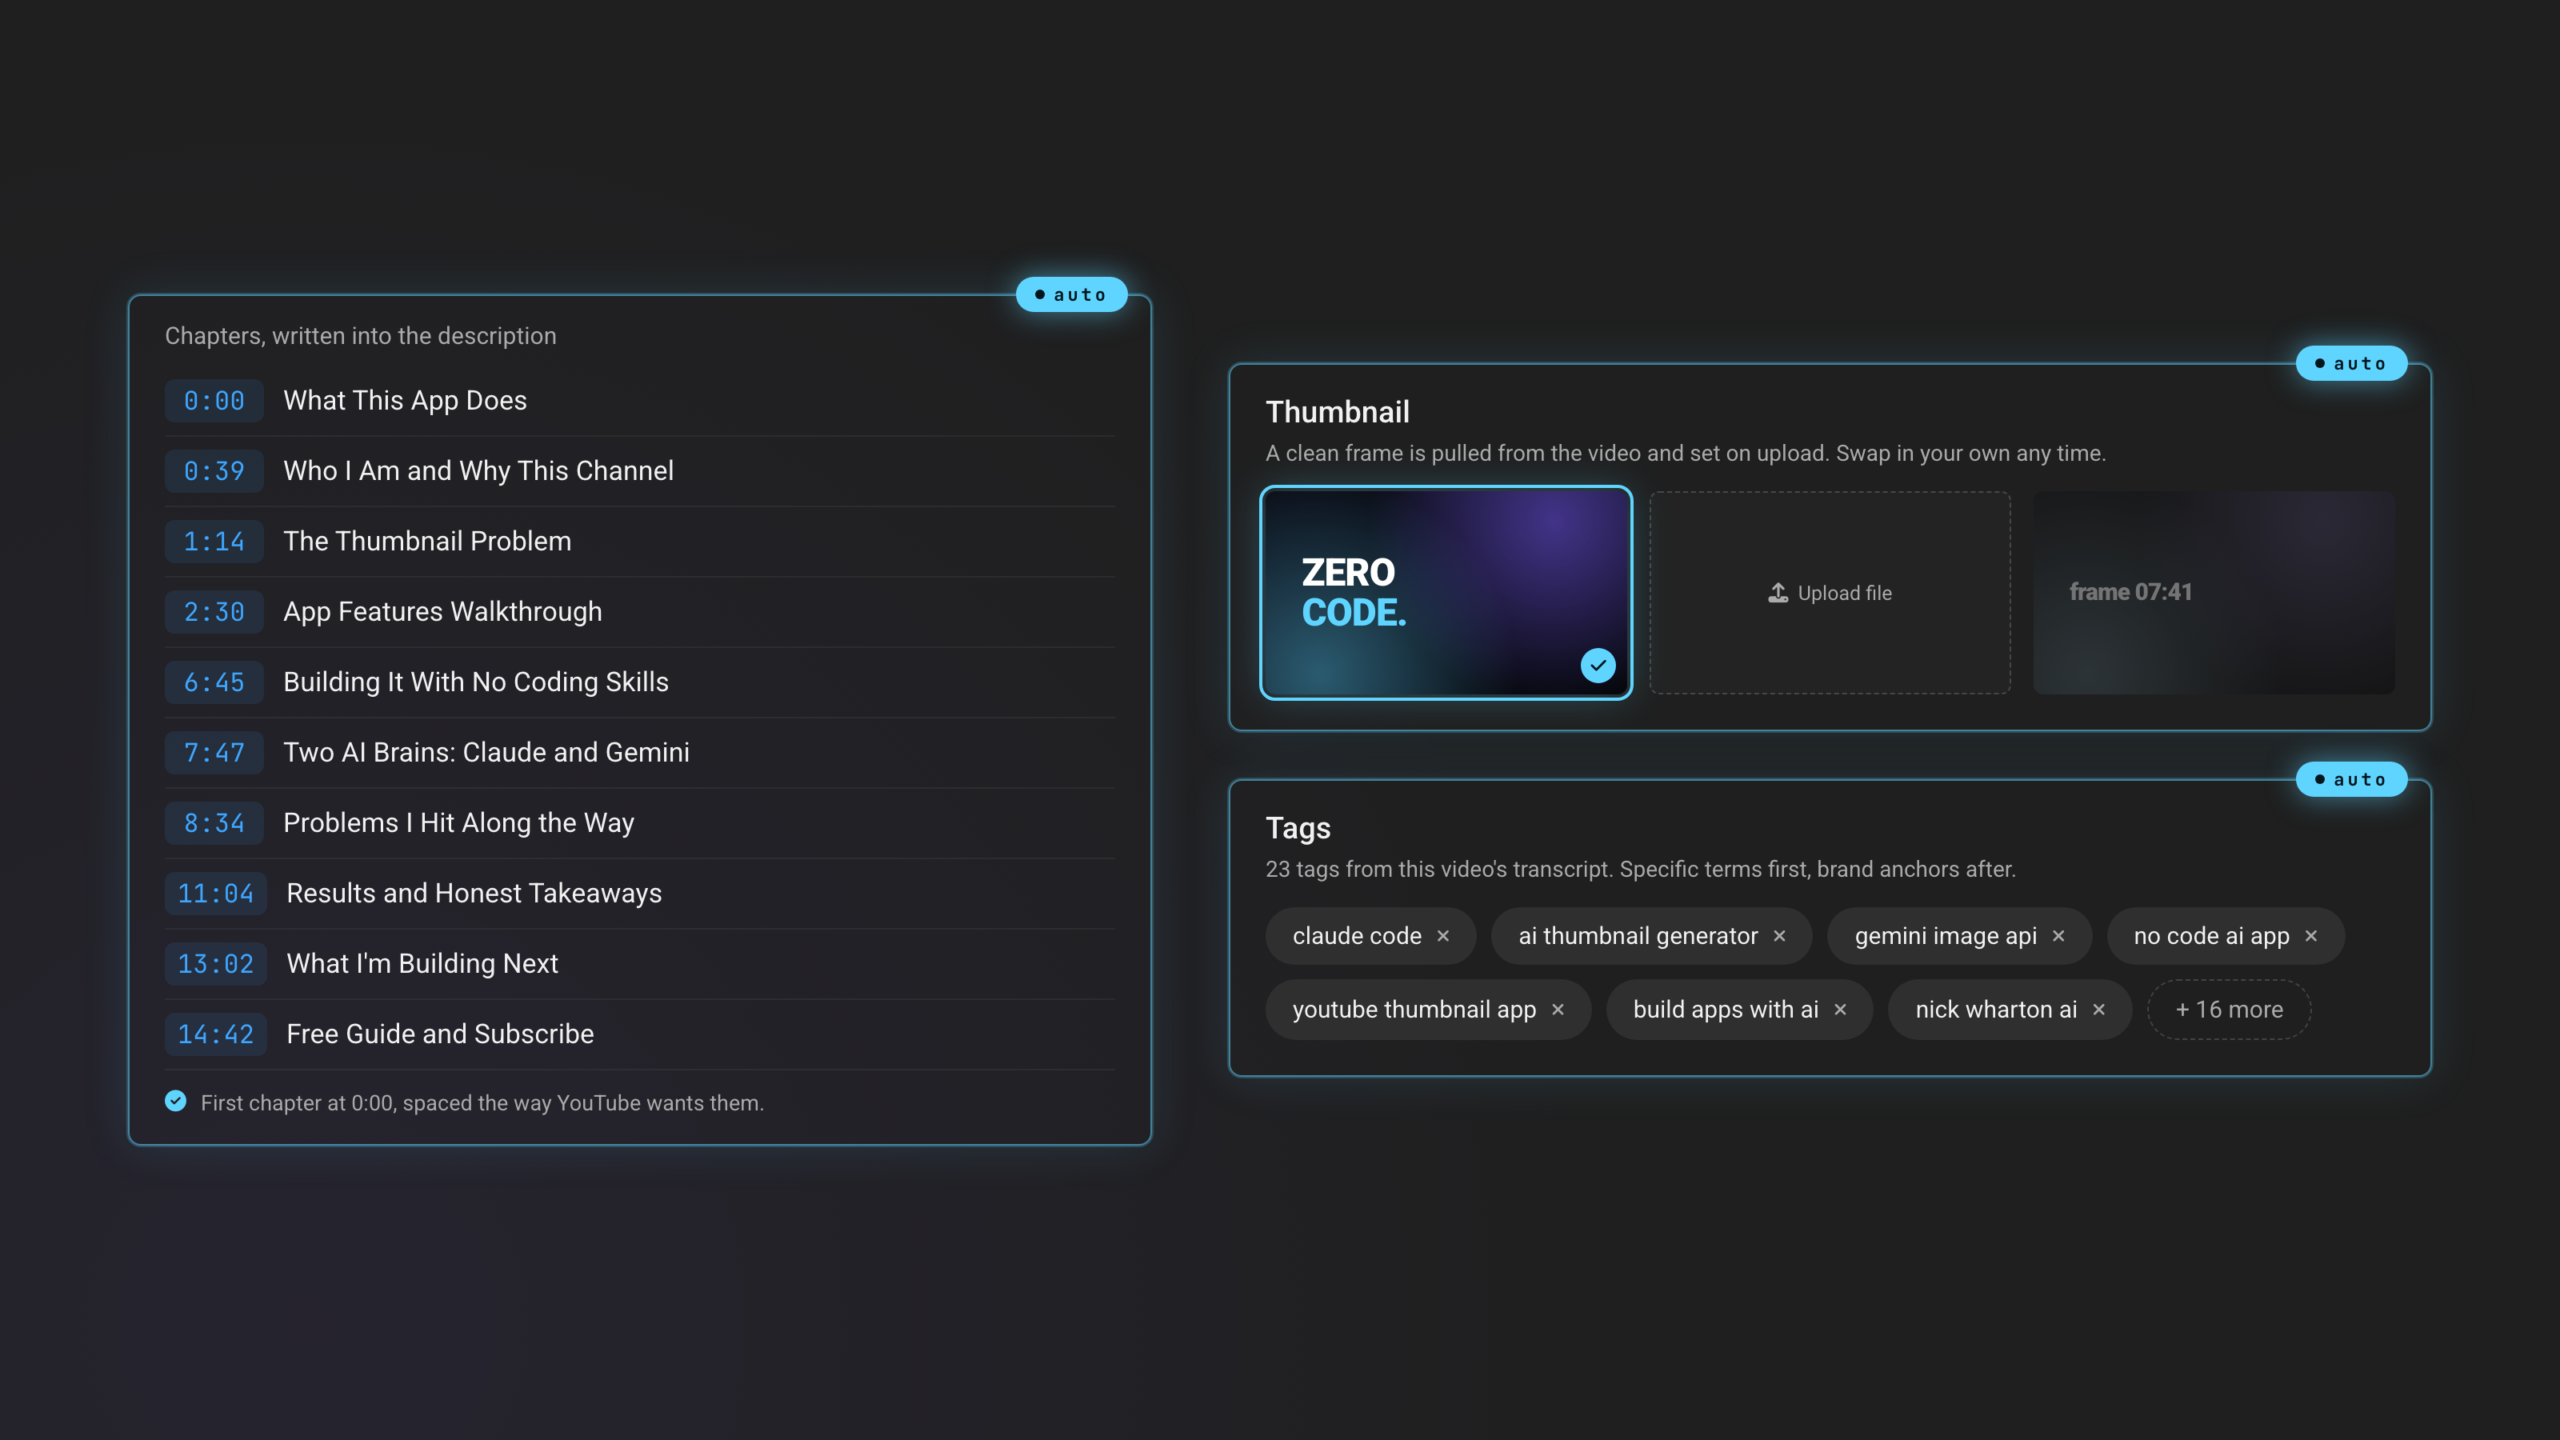This screenshot has width=2560, height=1440.
Task: Select chapter 'Results and Honest Takeaways'
Action: (x=474, y=894)
